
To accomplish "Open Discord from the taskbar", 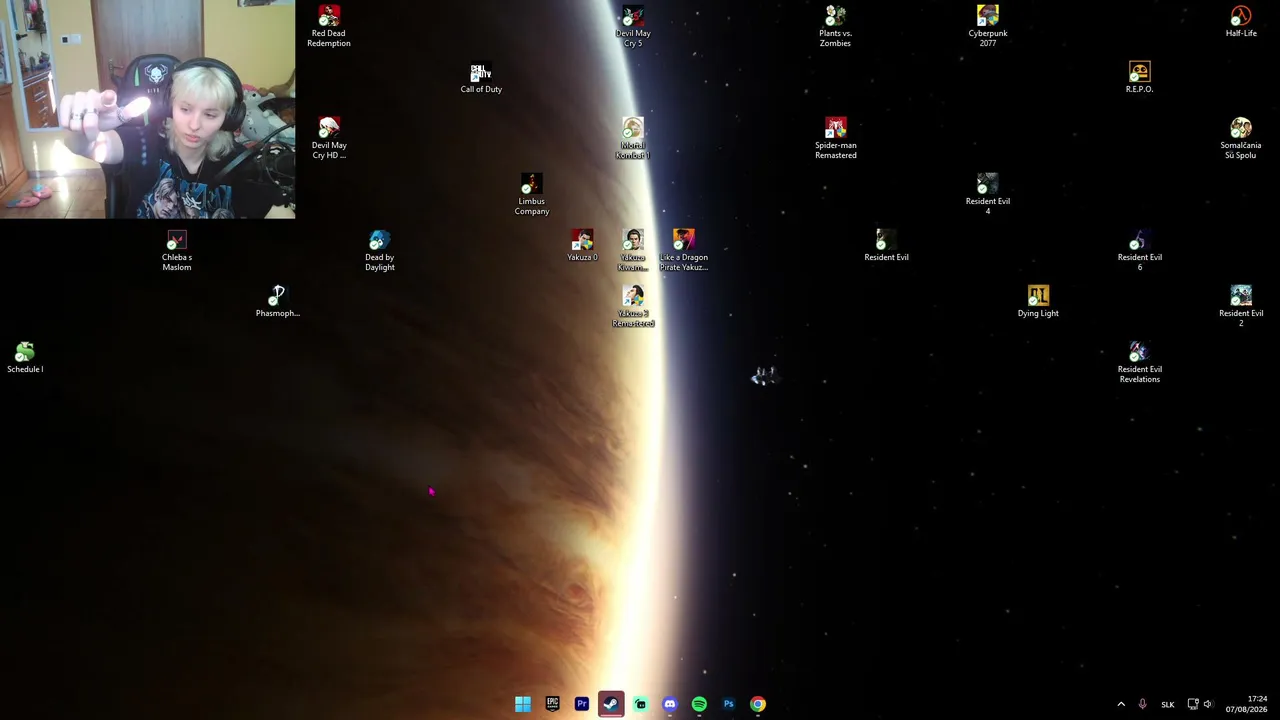I will click(x=670, y=704).
